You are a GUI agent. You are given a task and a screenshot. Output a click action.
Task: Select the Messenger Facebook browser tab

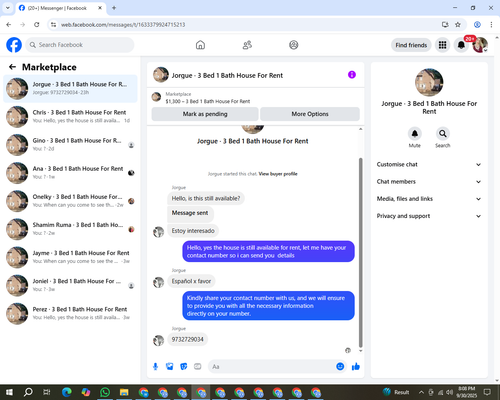click(x=61, y=8)
